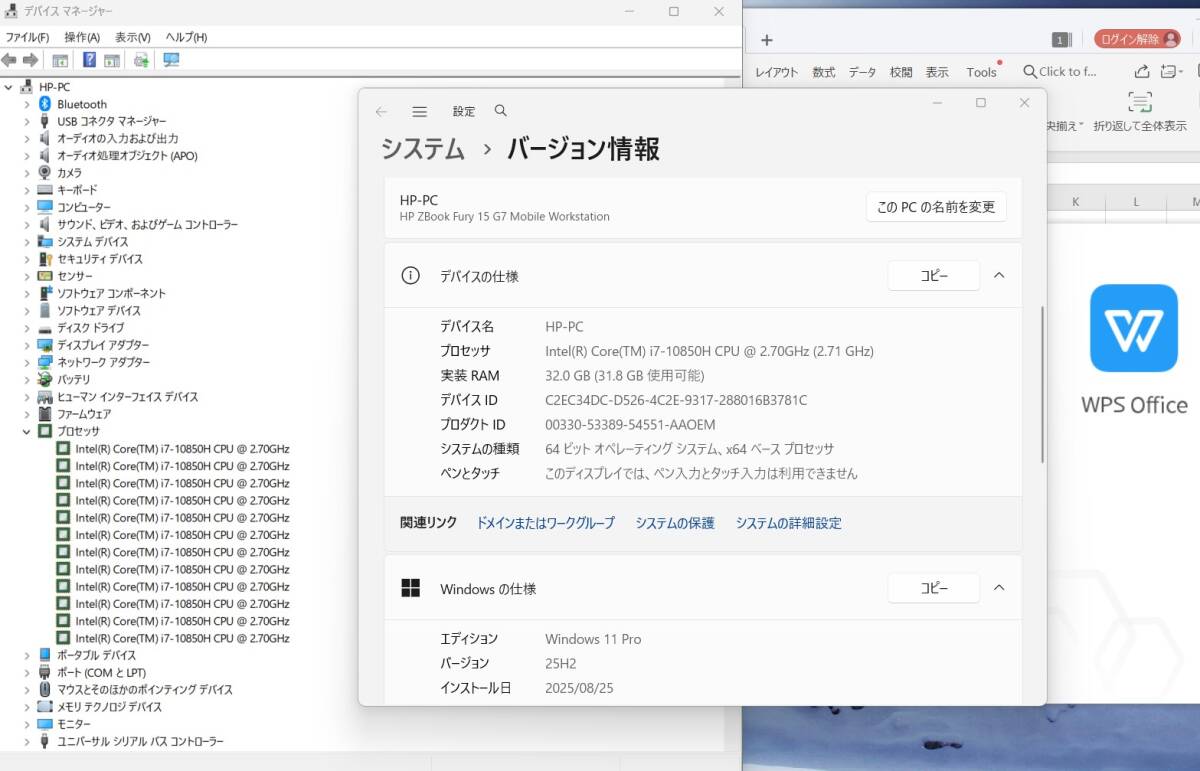Click the update driver icon in toolbar

[x=141, y=60]
